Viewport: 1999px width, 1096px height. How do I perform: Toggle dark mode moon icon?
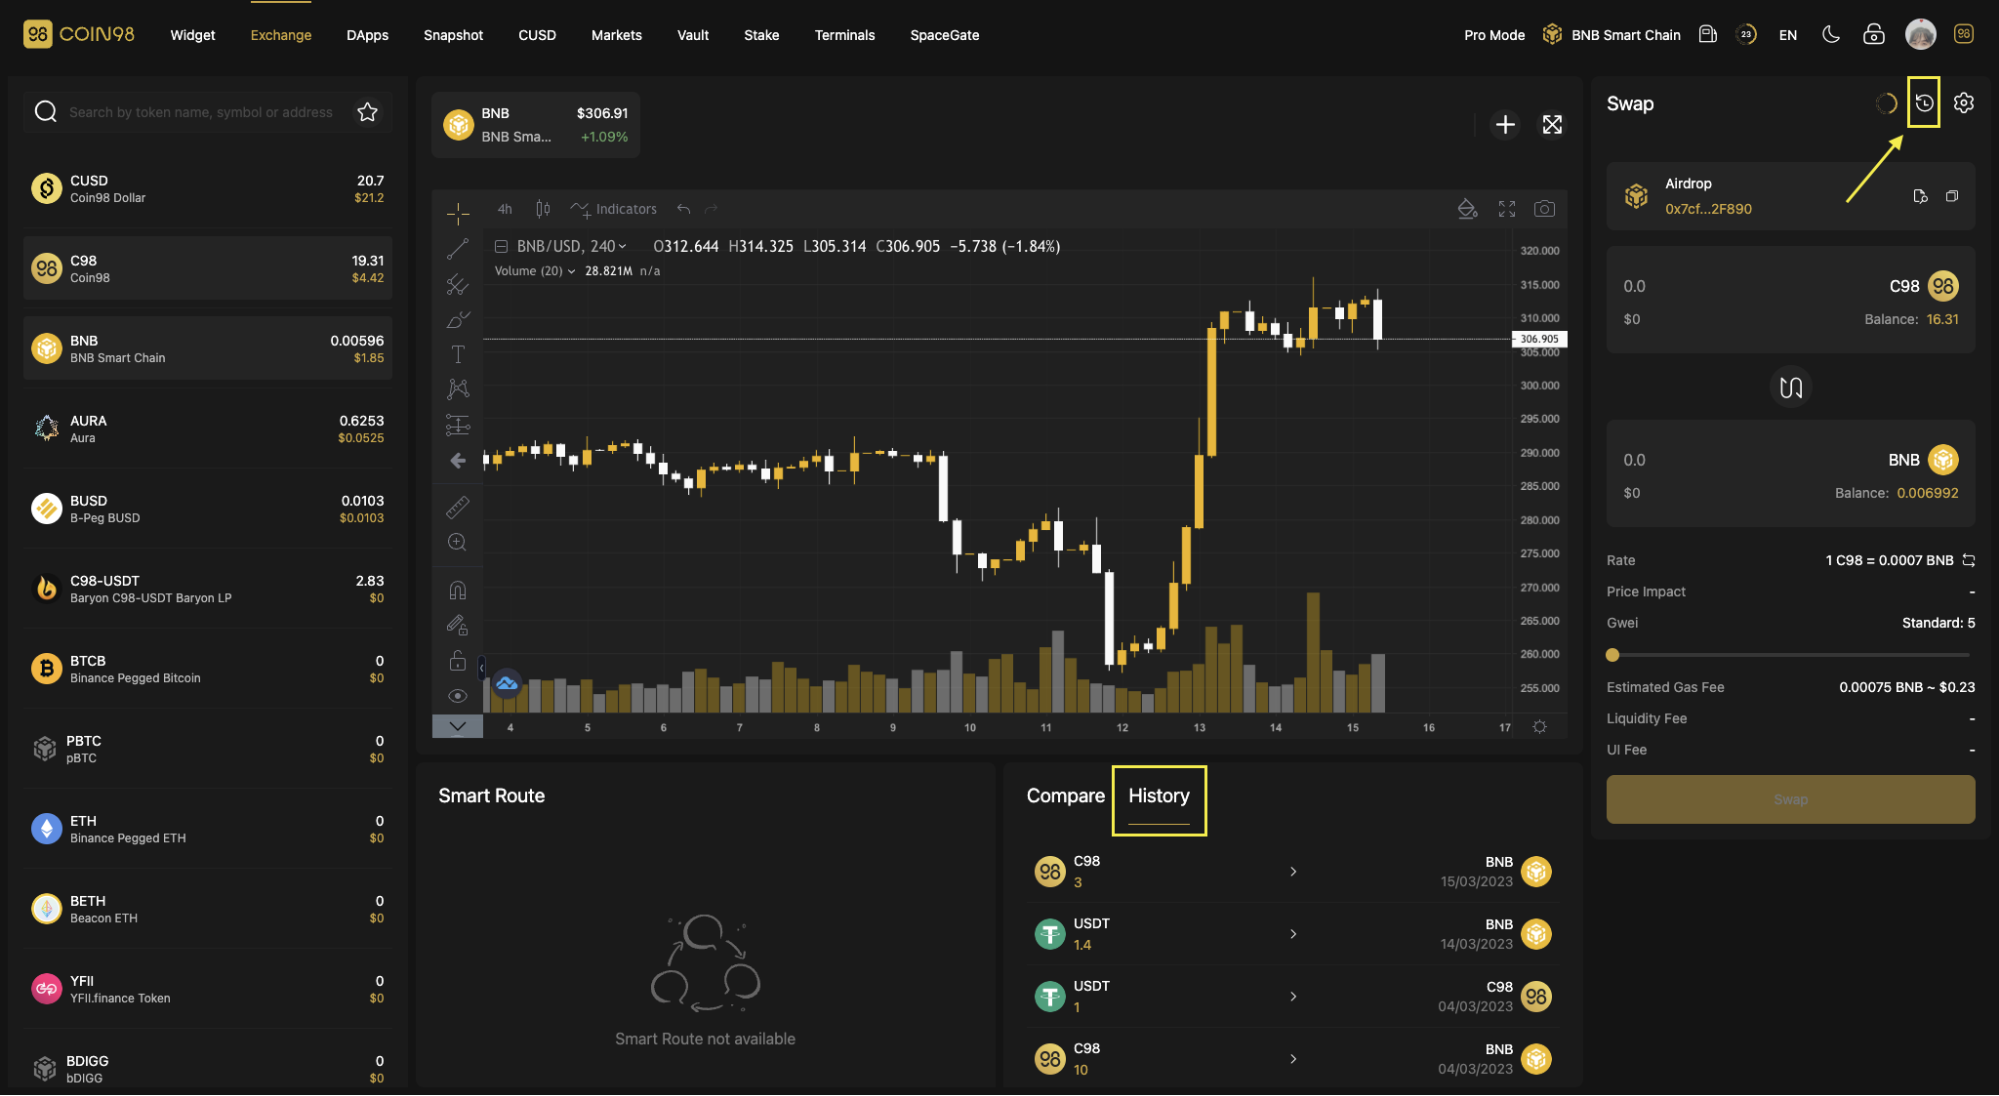(1830, 35)
